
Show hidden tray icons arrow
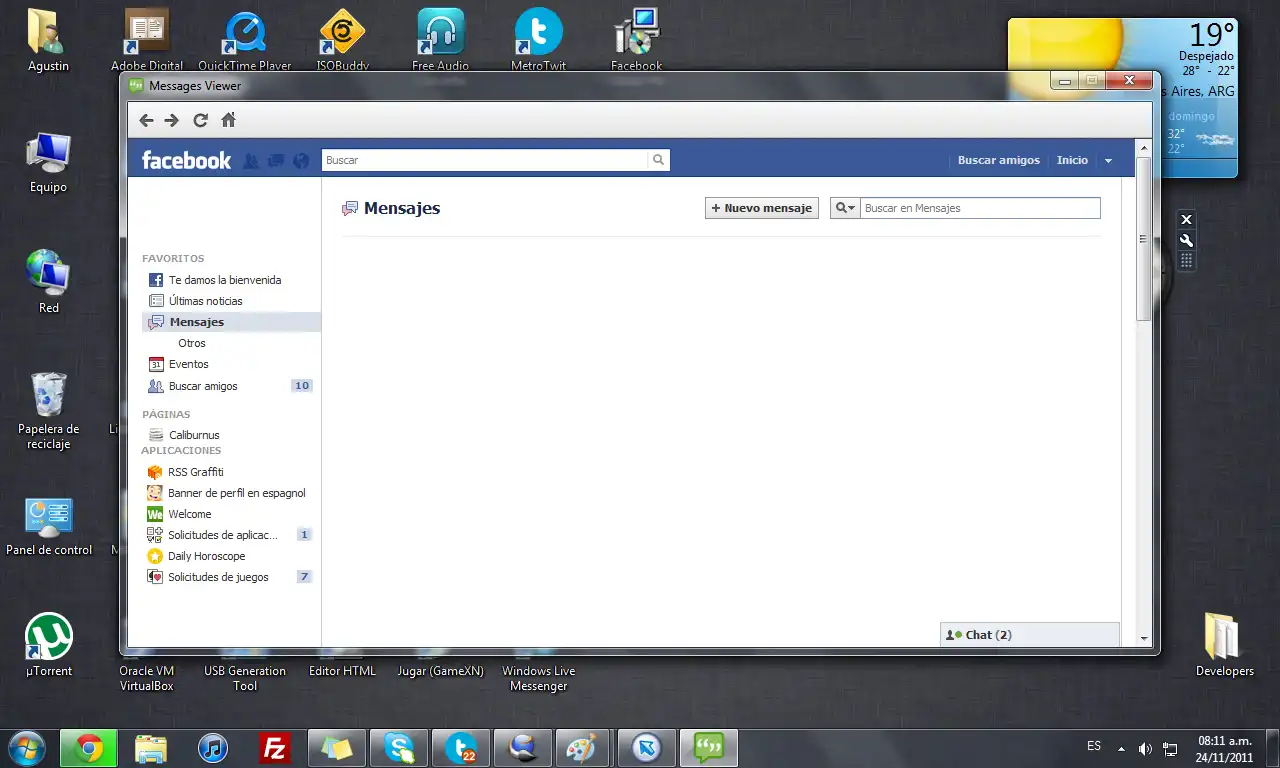[x=1121, y=748]
